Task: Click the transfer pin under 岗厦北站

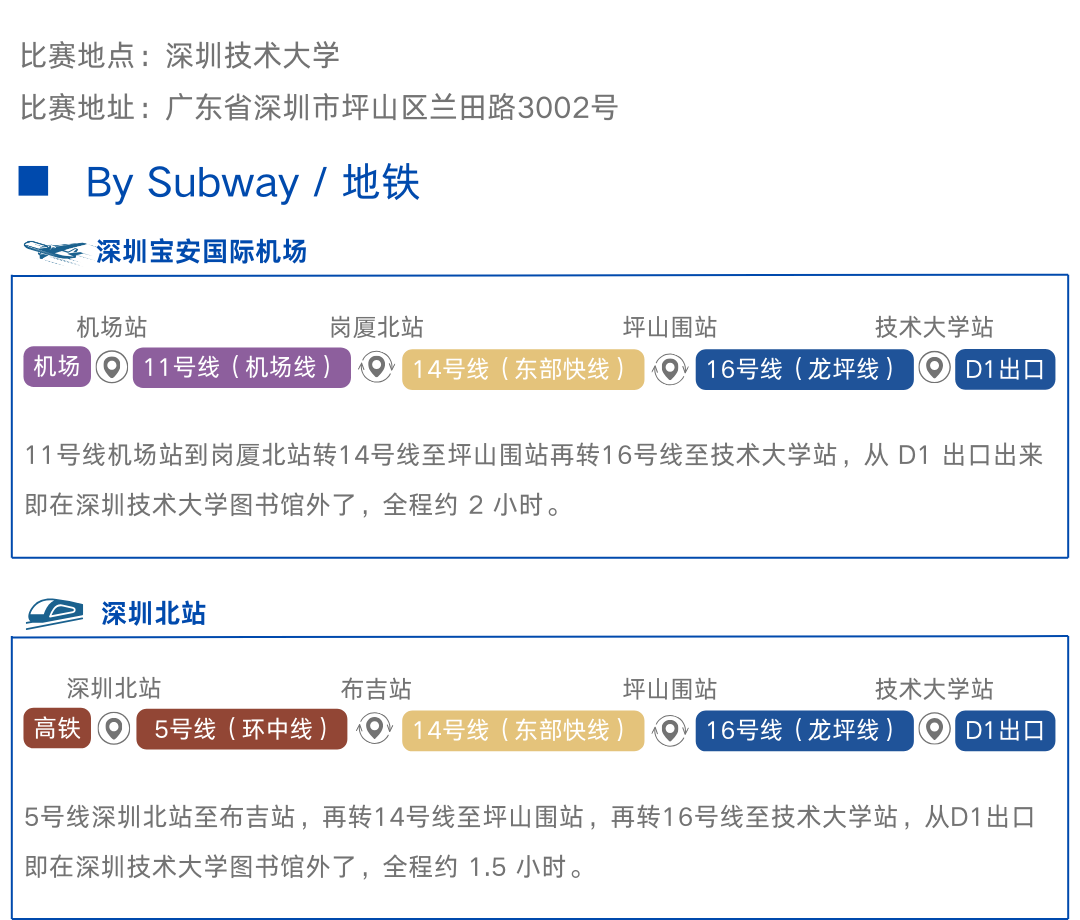Action: click(376, 367)
